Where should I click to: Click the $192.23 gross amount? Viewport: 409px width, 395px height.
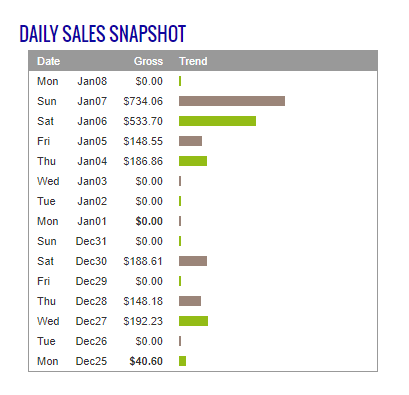pyautogui.click(x=143, y=321)
